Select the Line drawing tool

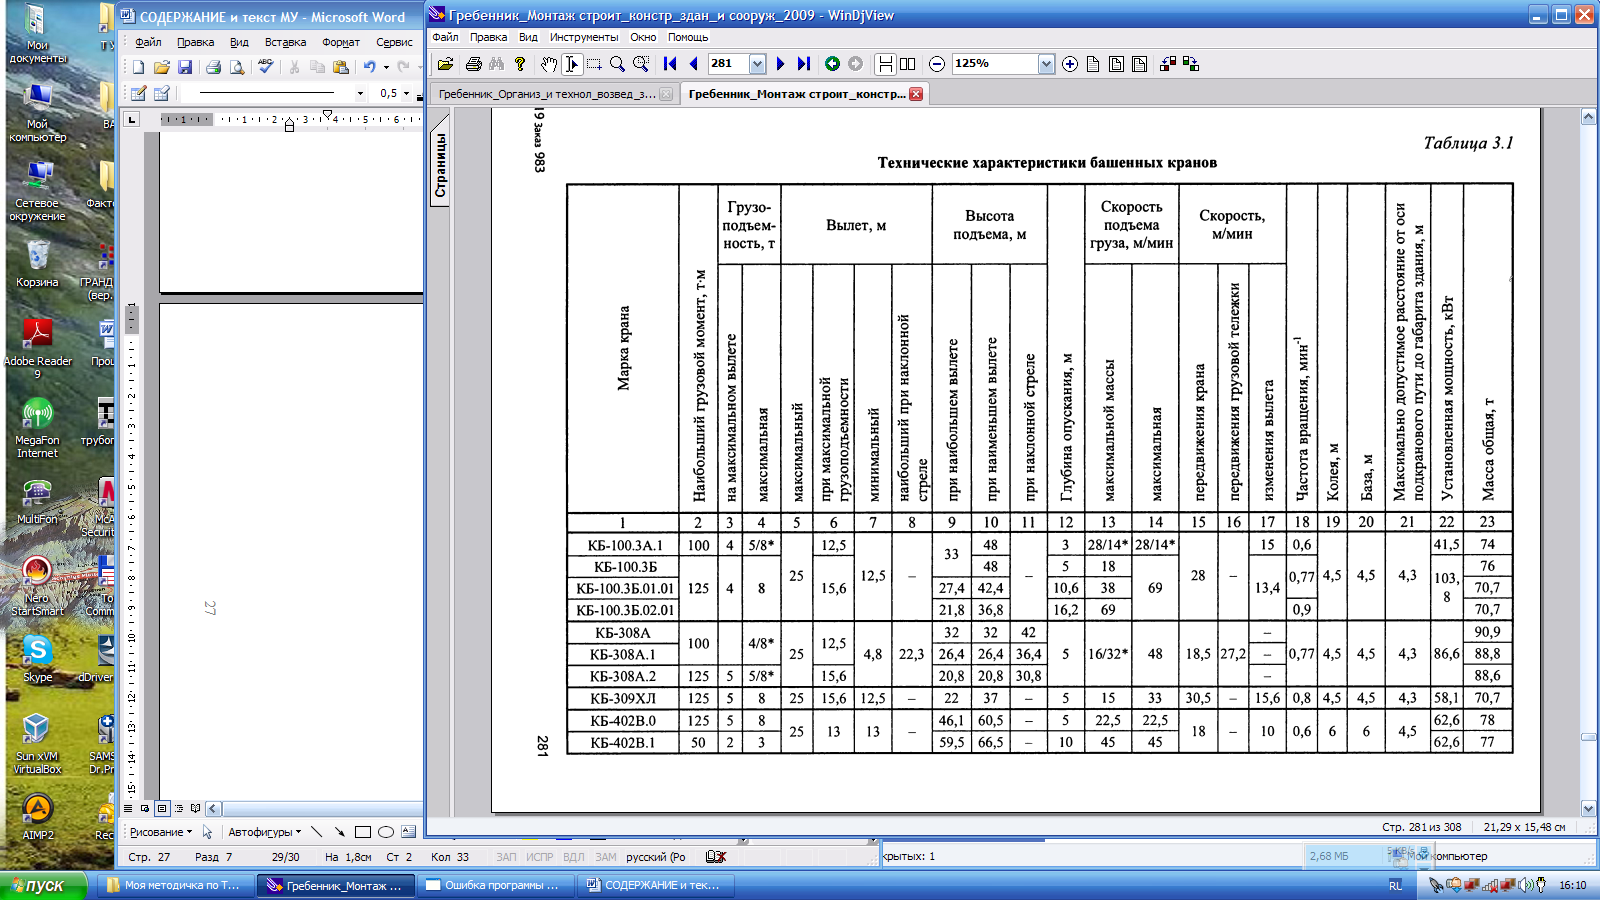point(317,832)
